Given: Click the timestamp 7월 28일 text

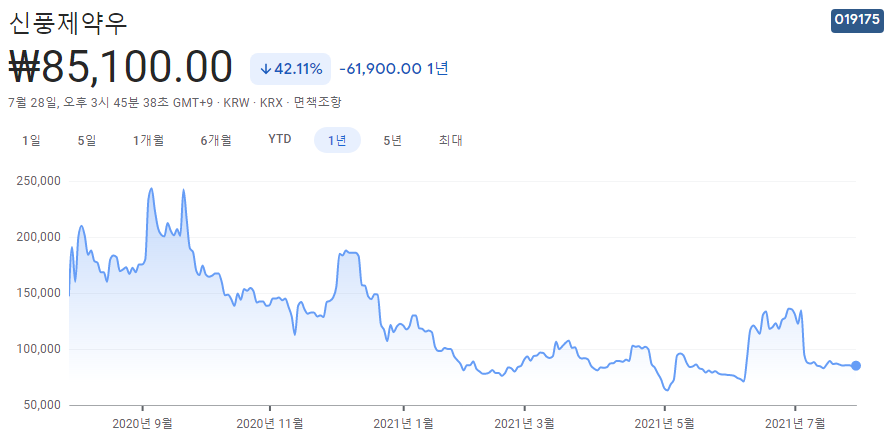Looking at the screenshot, I should (x=34, y=102).
